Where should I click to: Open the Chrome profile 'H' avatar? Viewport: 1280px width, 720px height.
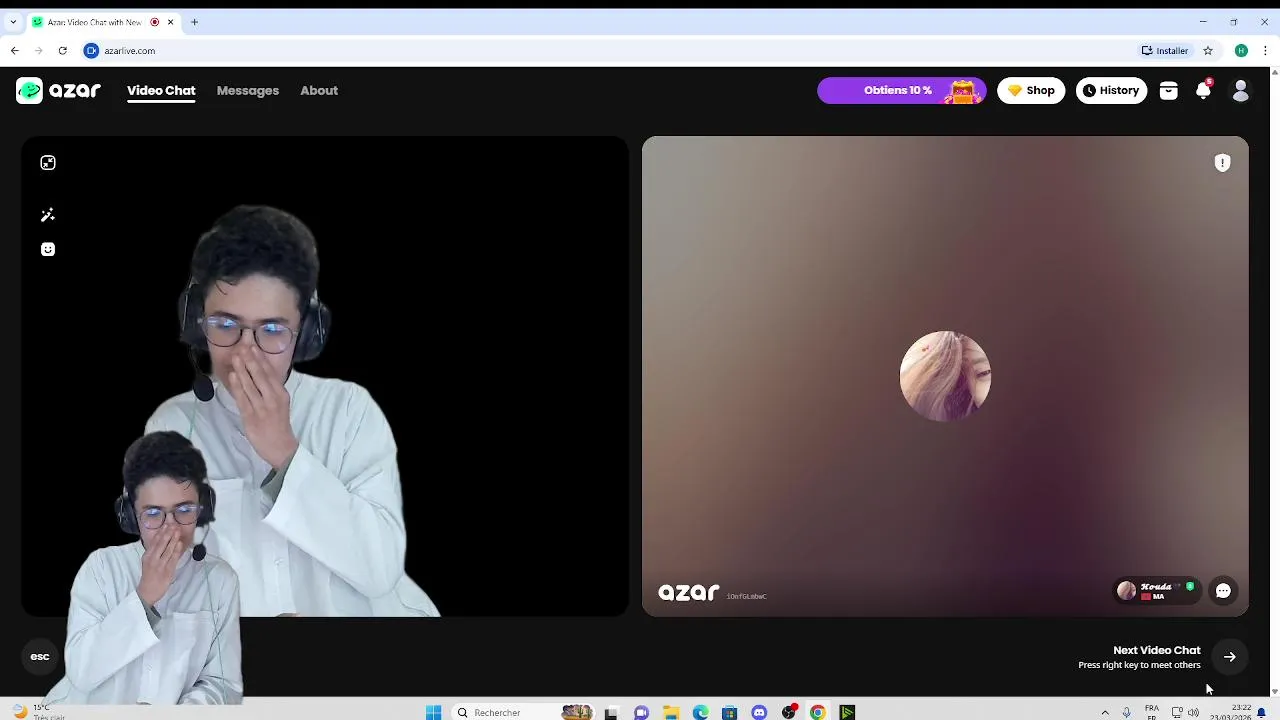1241,50
